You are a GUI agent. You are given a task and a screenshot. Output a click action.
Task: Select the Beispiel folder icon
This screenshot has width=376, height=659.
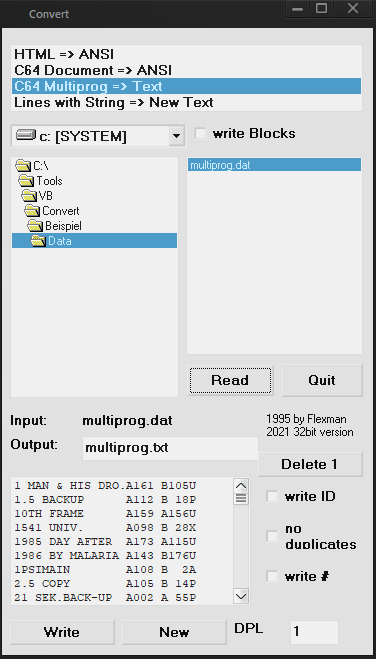tap(35, 226)
